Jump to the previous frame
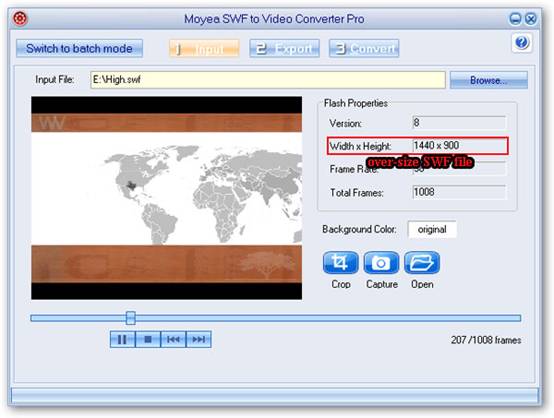554x418 pixels. click(x=173, y=340)
